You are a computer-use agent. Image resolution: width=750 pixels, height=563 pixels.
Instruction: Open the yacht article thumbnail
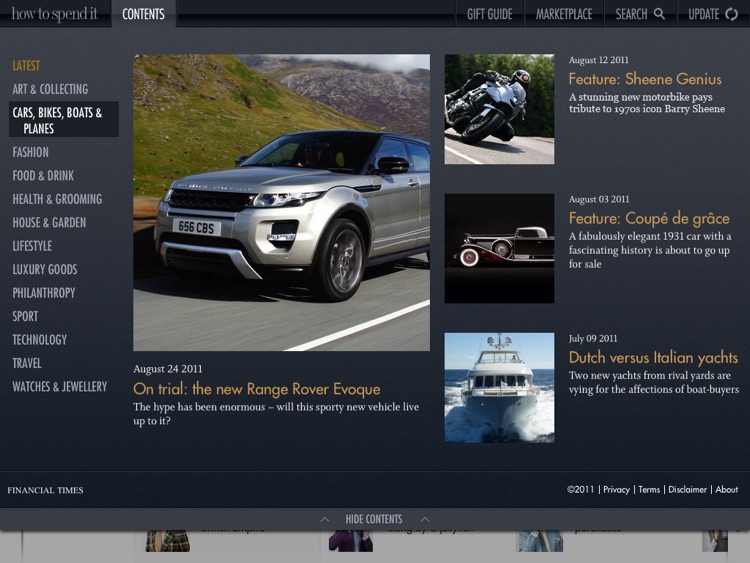coord(499,387)
